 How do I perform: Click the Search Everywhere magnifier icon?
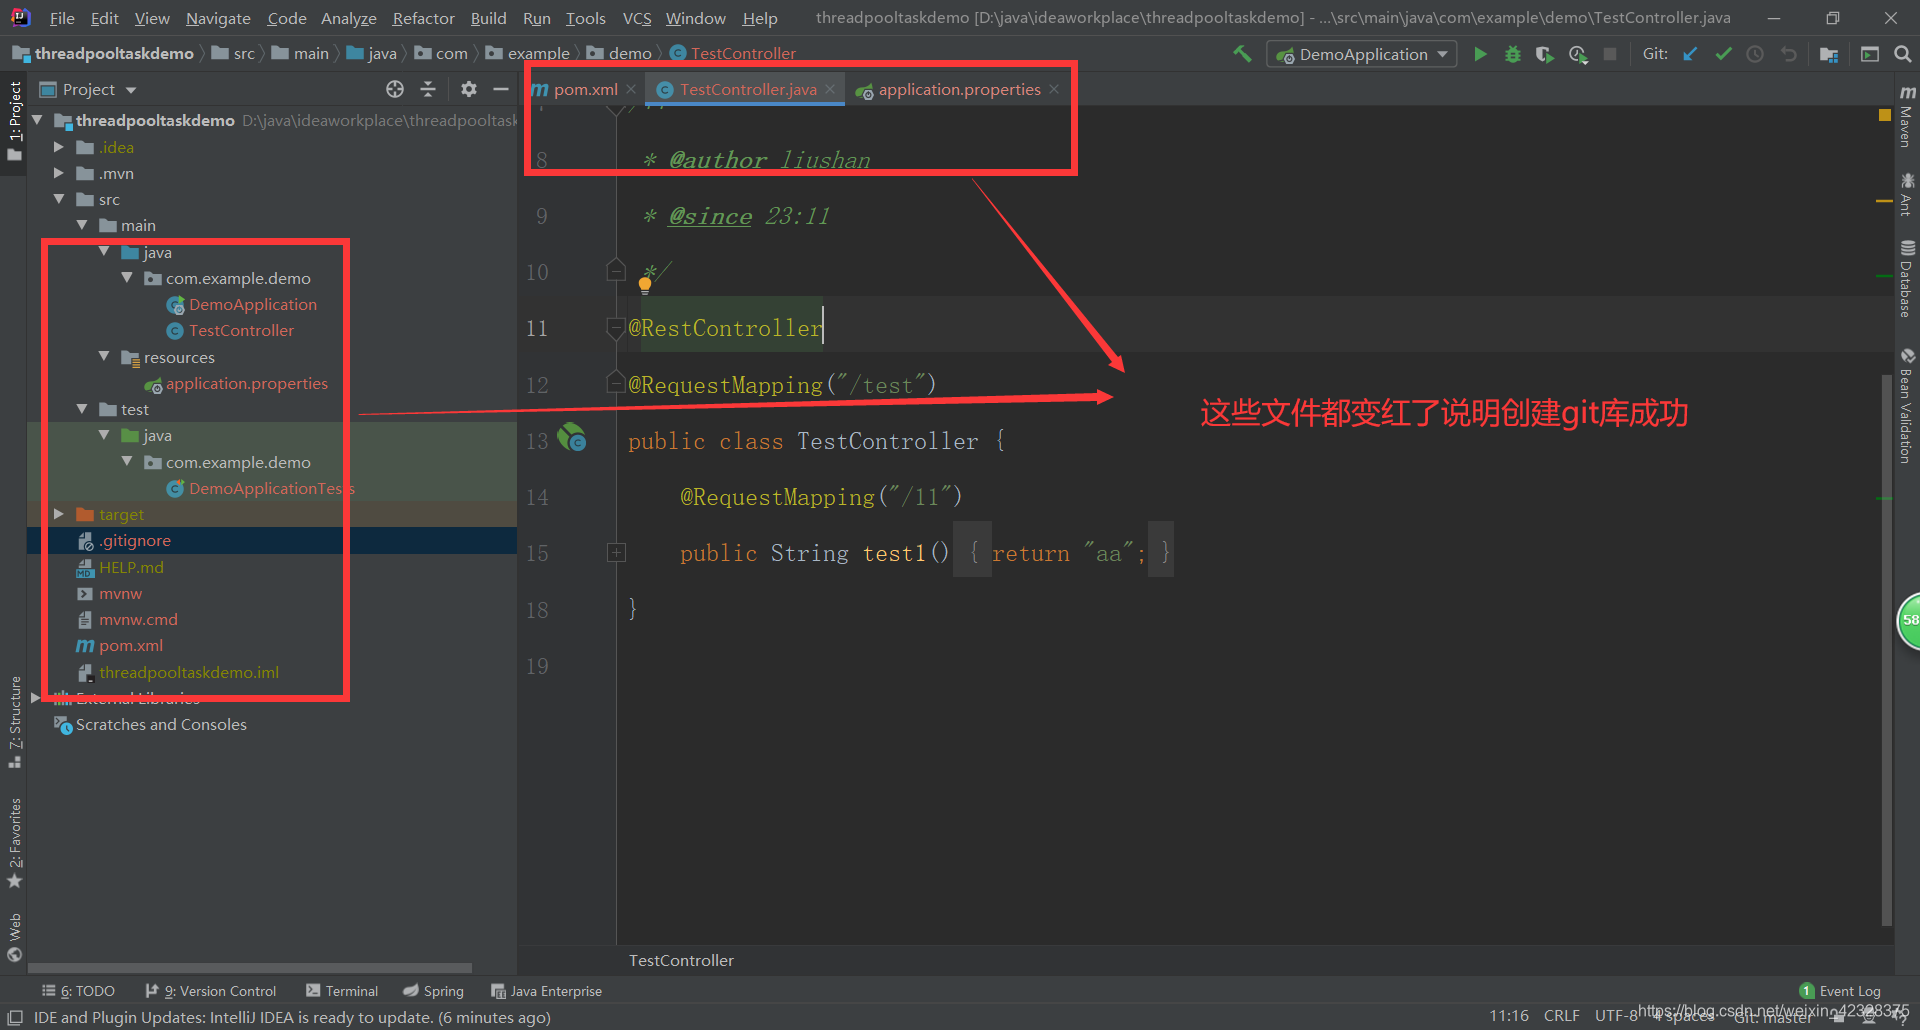[x=1902, y=54]
